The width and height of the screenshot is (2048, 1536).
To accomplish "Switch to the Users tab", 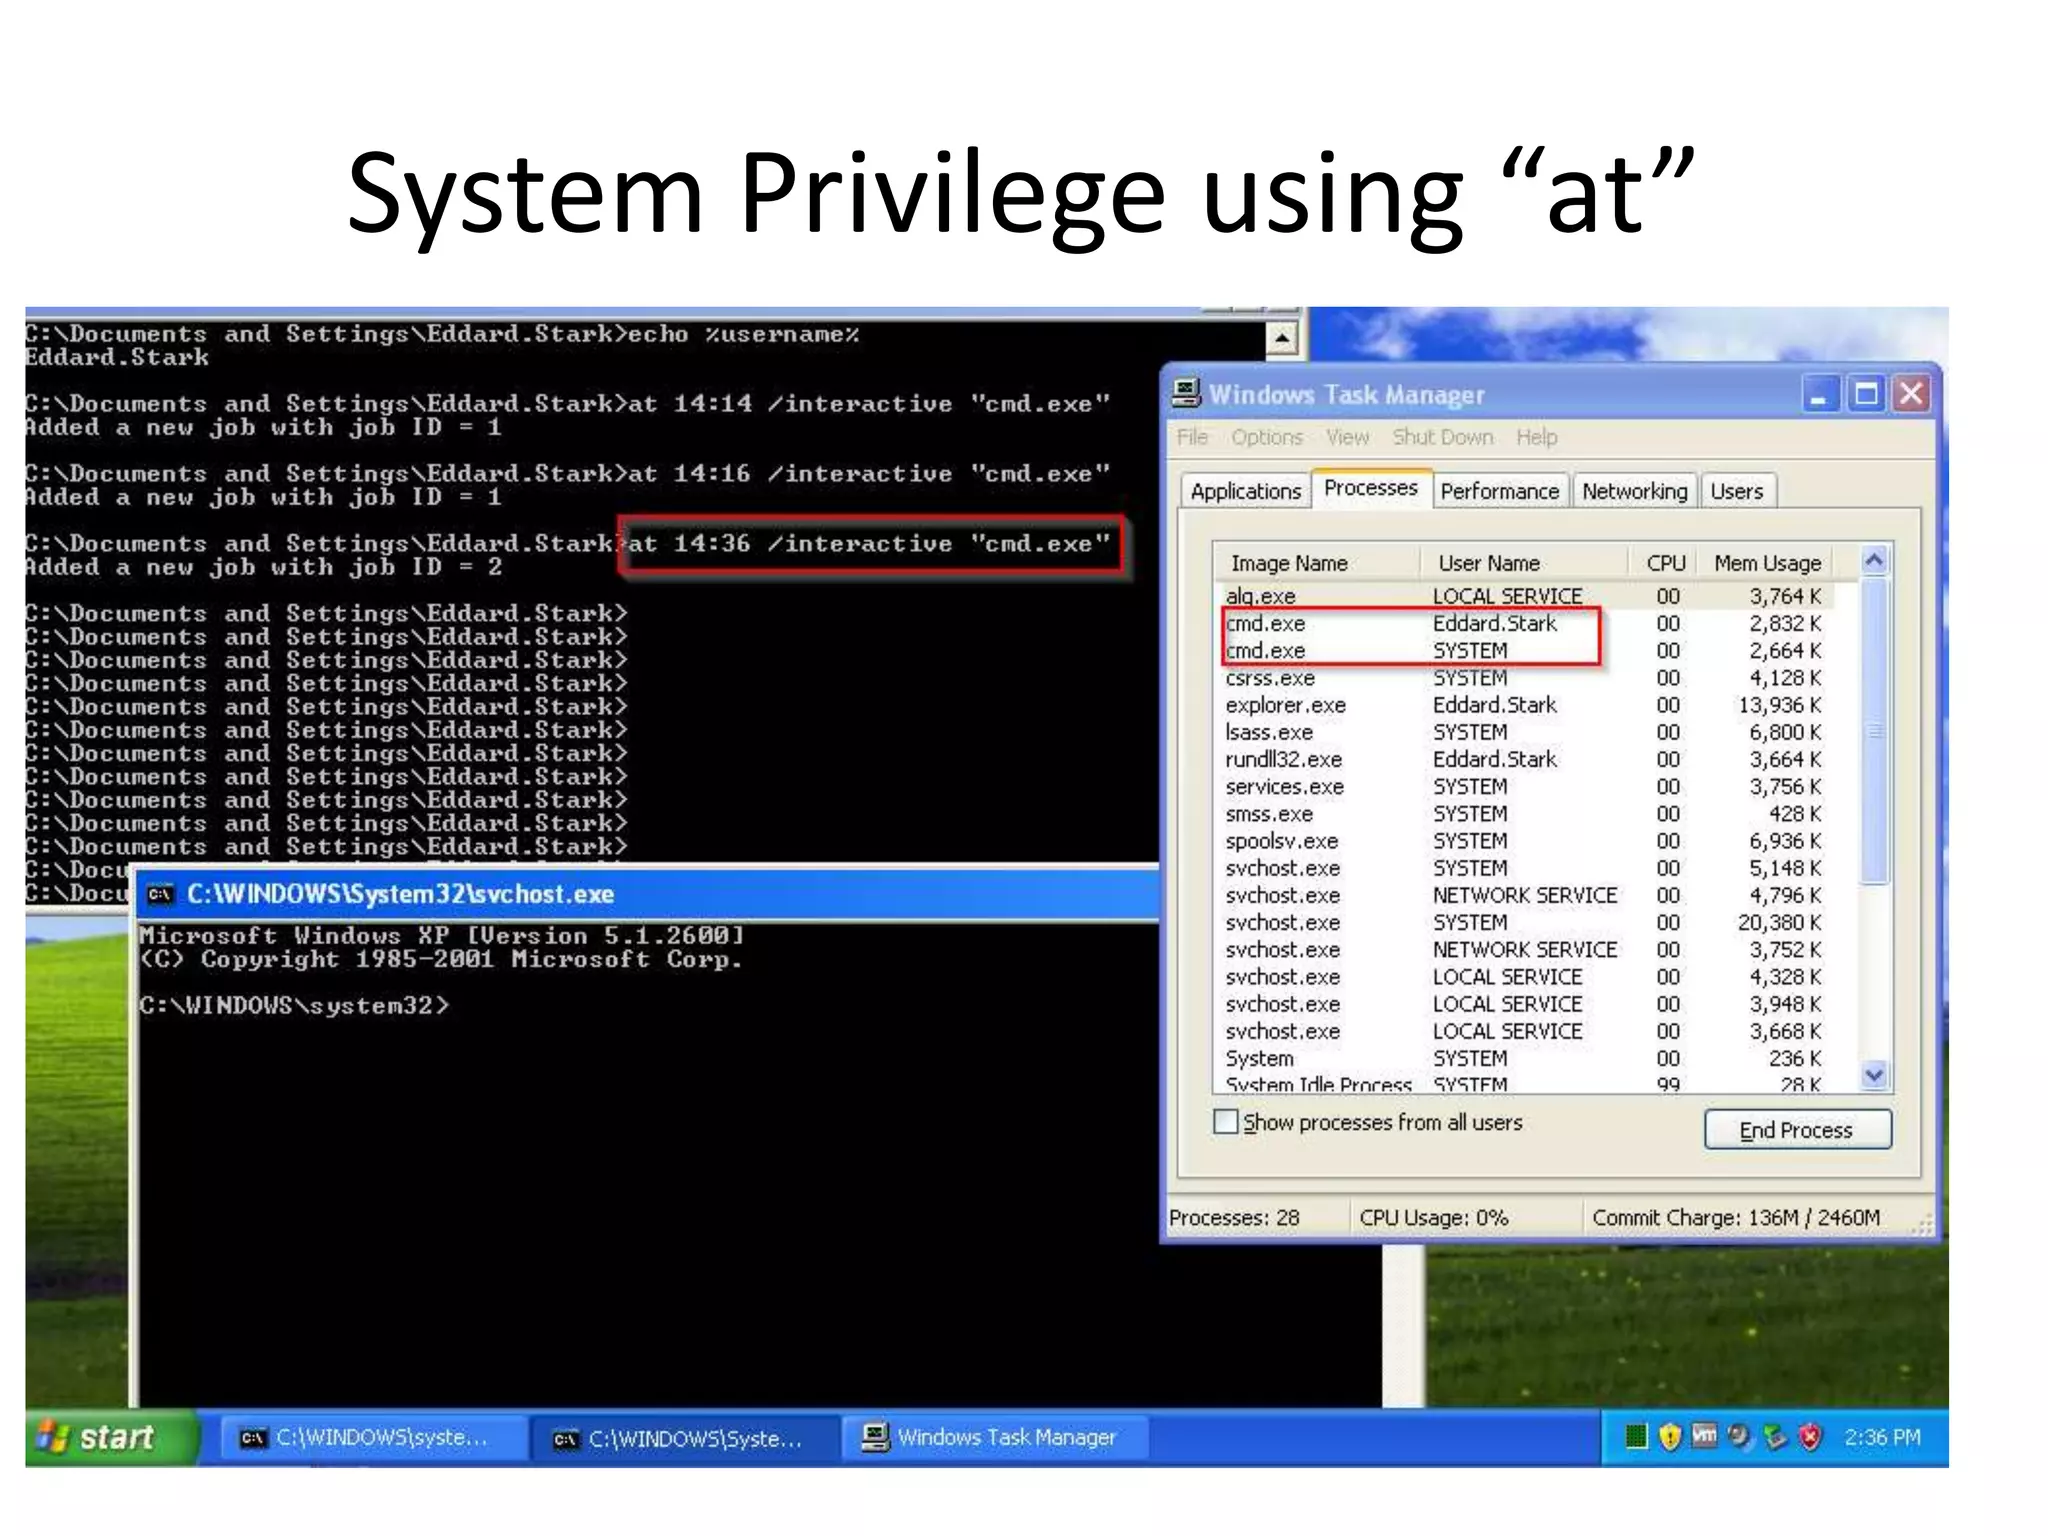I will 1737,491.
